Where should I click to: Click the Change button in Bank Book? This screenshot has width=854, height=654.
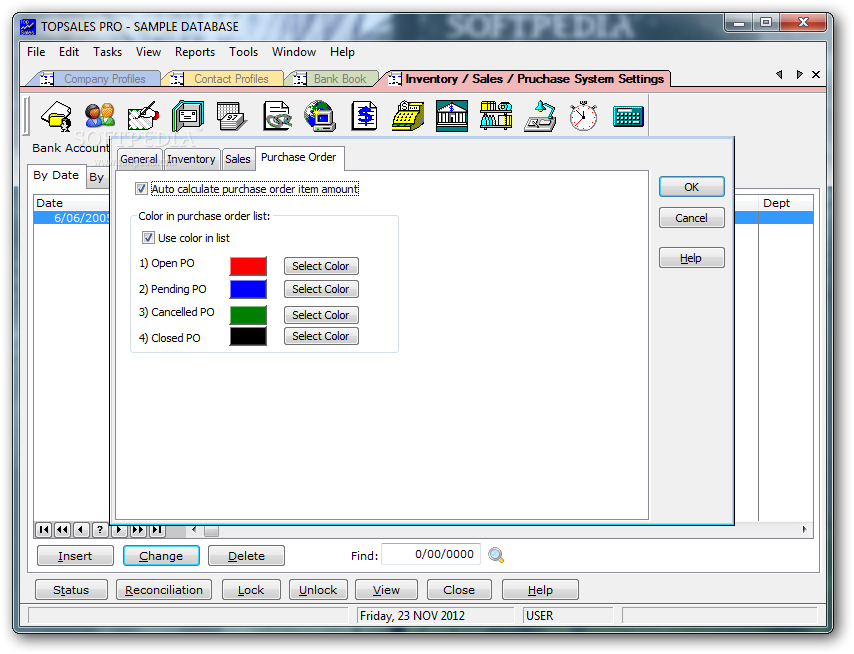pos(161,556)
